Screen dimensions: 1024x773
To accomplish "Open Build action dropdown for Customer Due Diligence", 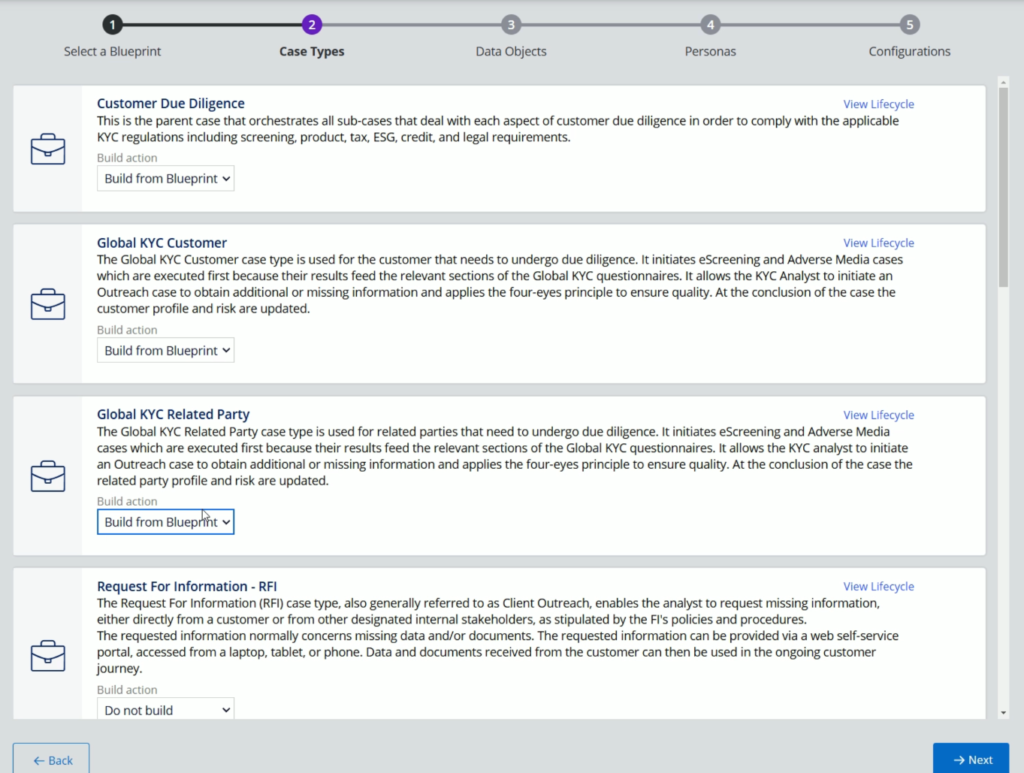I will (165, 178).
